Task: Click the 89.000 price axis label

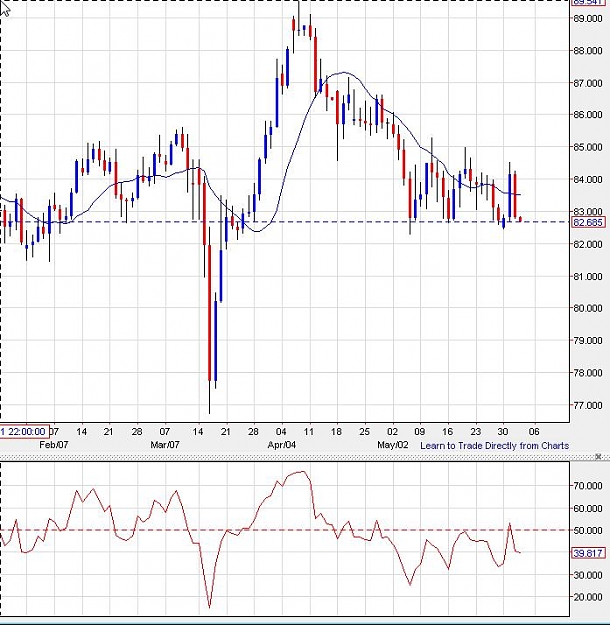Action: (x=588, y=18)
